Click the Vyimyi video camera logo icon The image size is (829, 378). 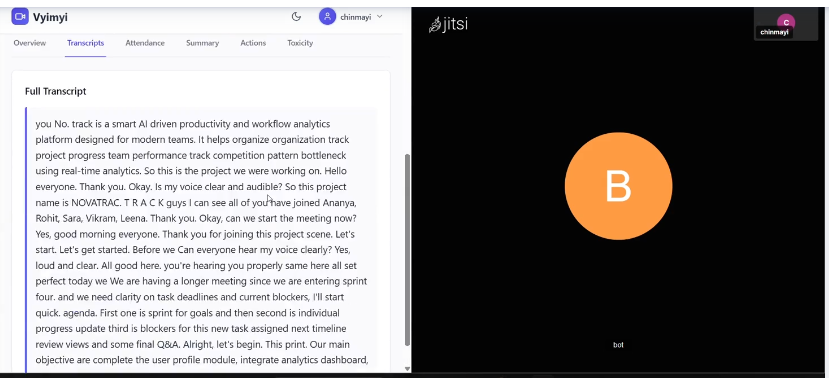coord(20,16)
